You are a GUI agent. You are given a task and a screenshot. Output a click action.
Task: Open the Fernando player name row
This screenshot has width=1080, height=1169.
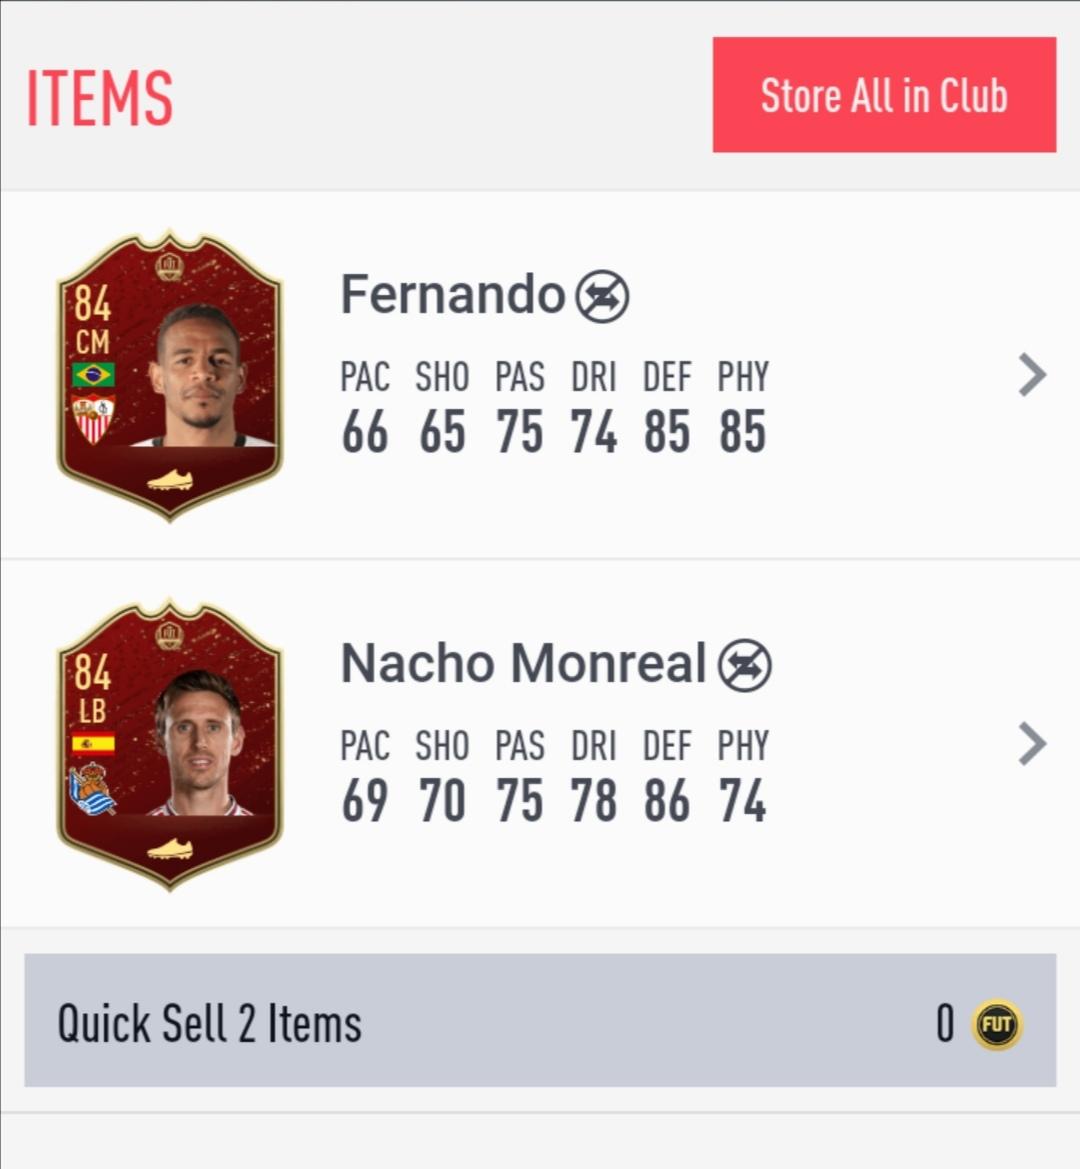pyautogui.click(x=540, y=374)
